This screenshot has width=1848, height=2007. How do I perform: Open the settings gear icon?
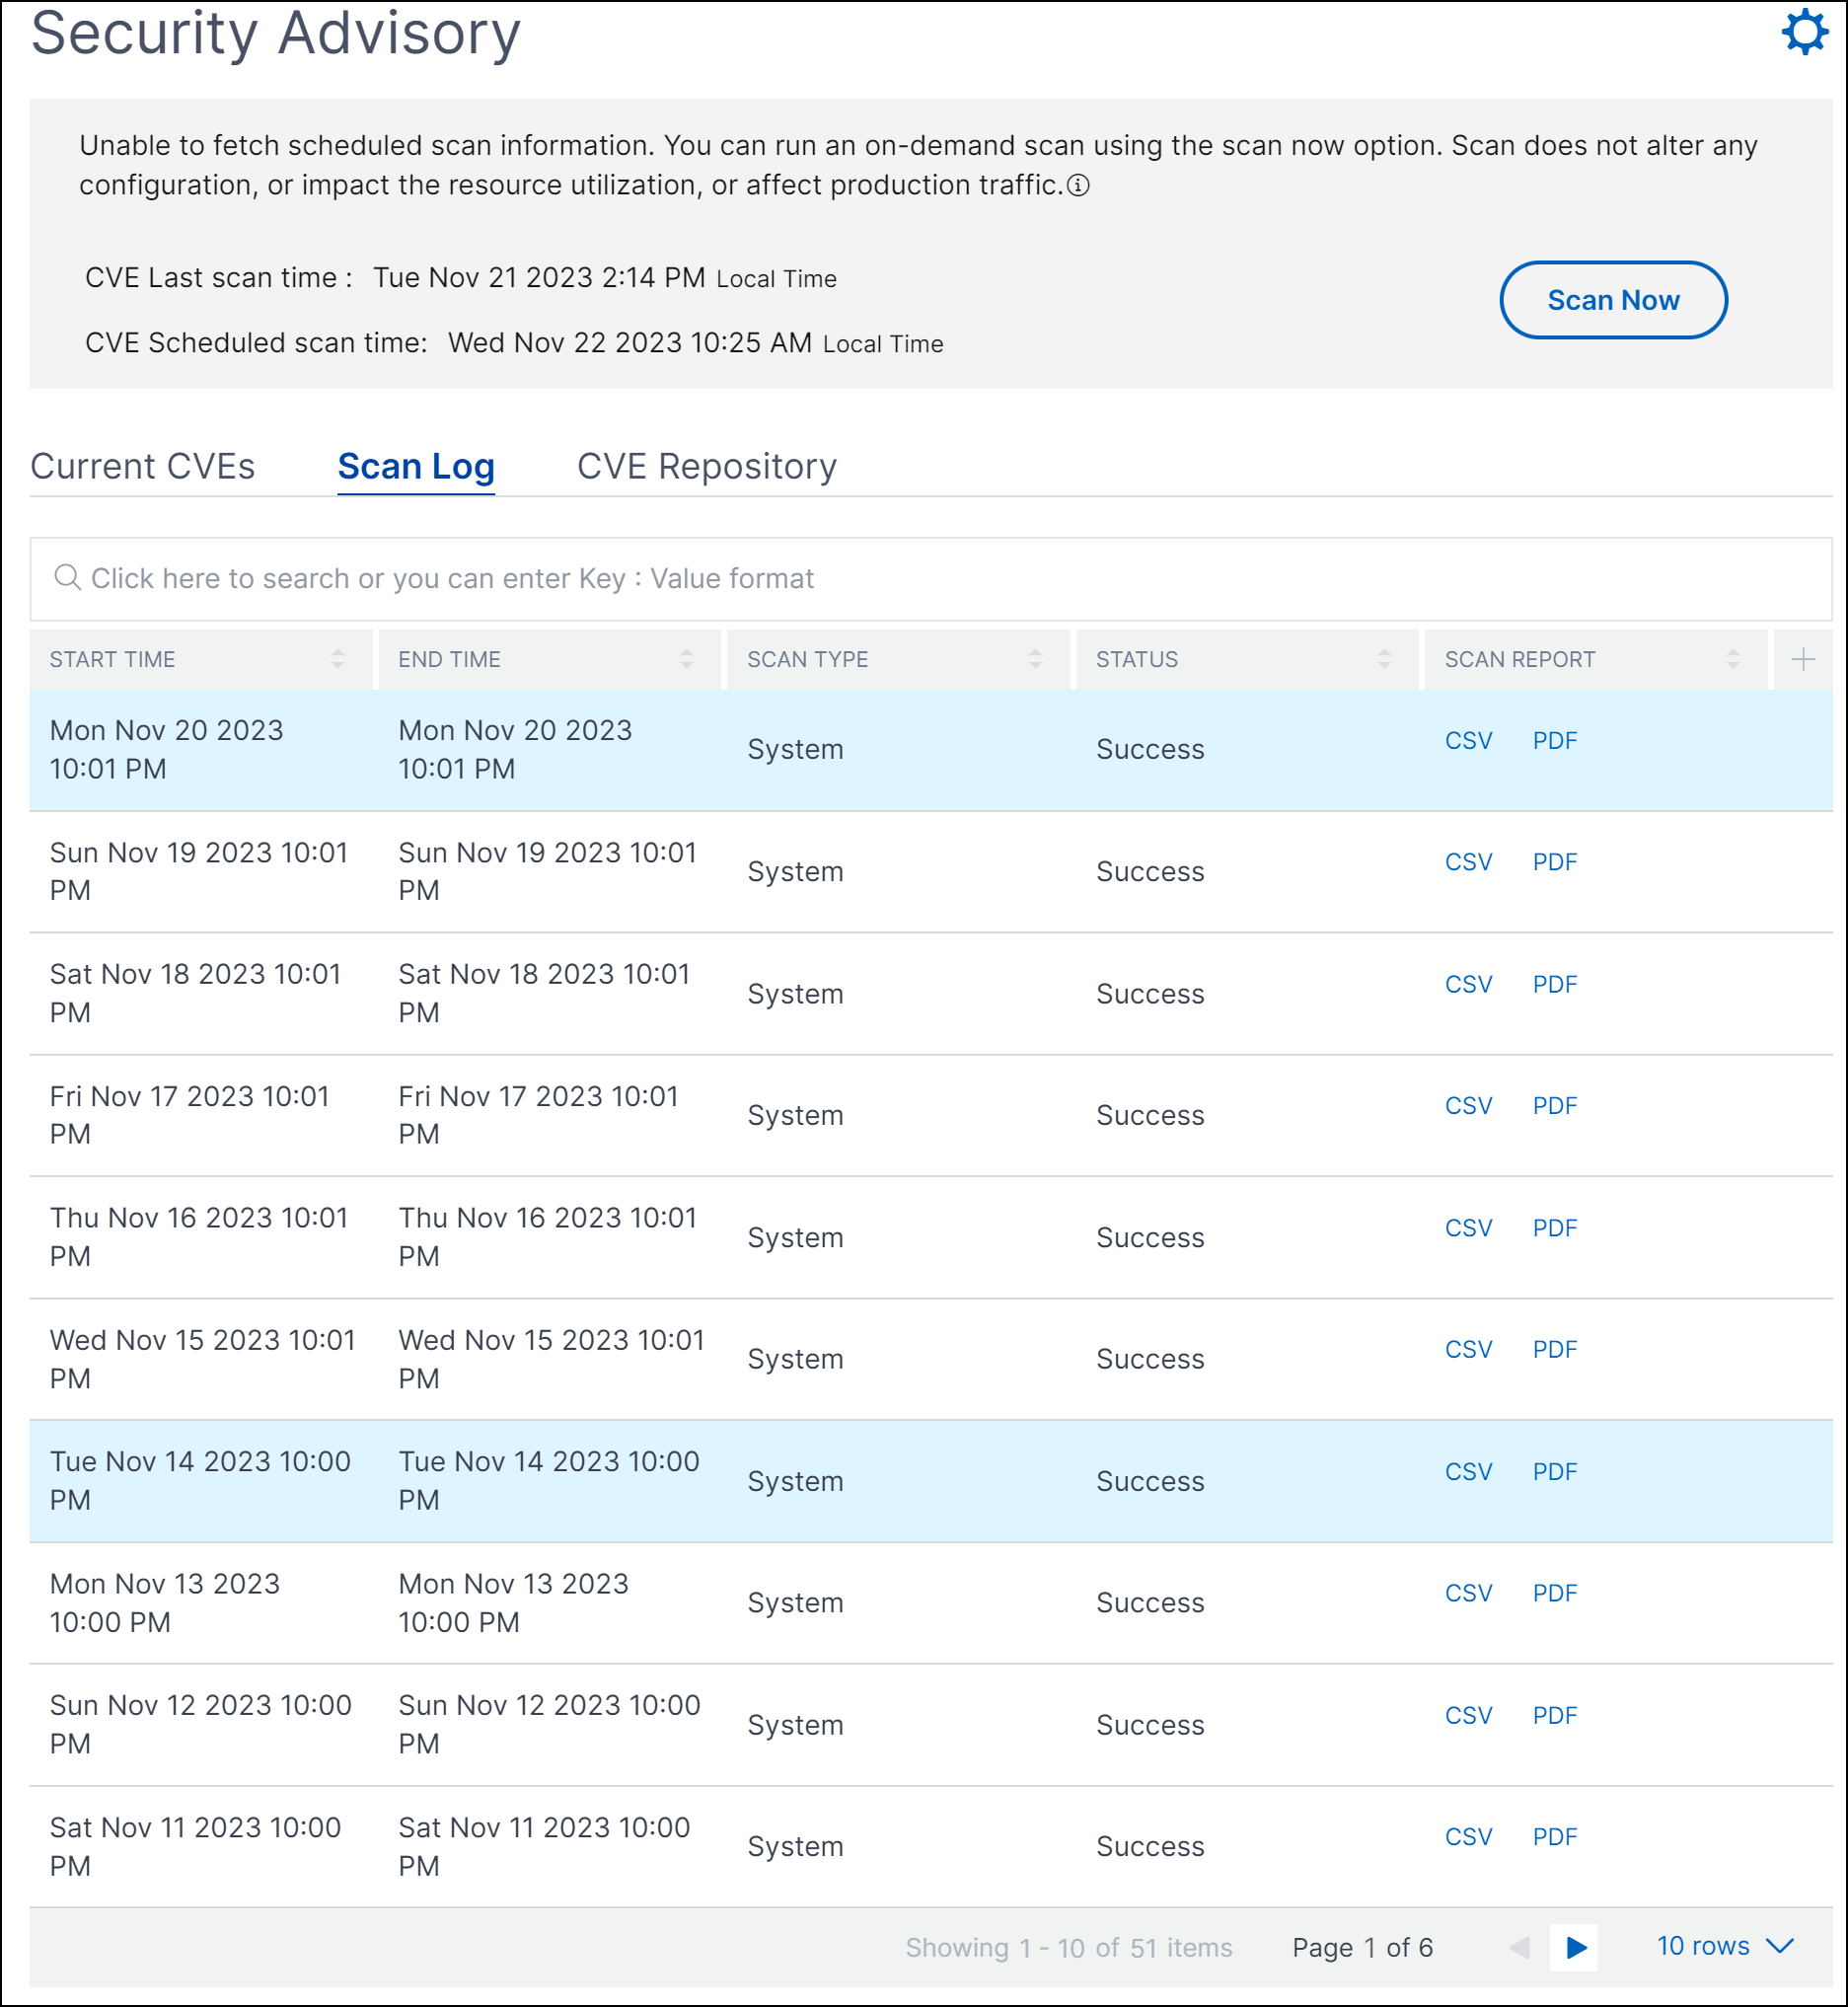click(x=1805, y=32)
